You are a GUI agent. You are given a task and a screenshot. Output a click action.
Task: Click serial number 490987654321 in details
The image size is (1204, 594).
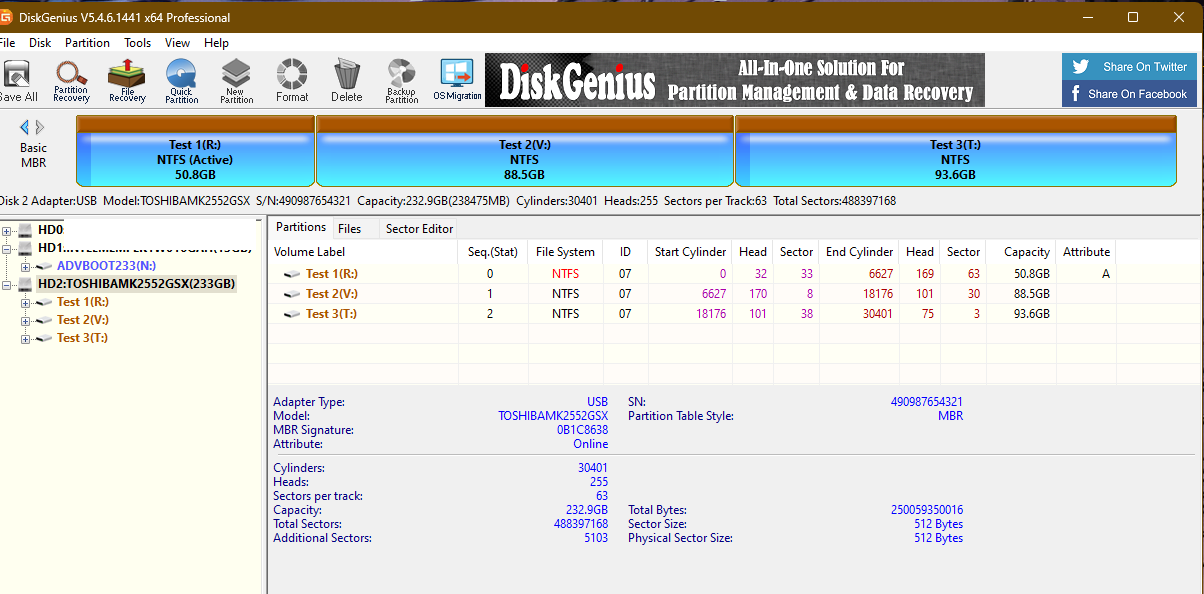[x=927, y=402]
